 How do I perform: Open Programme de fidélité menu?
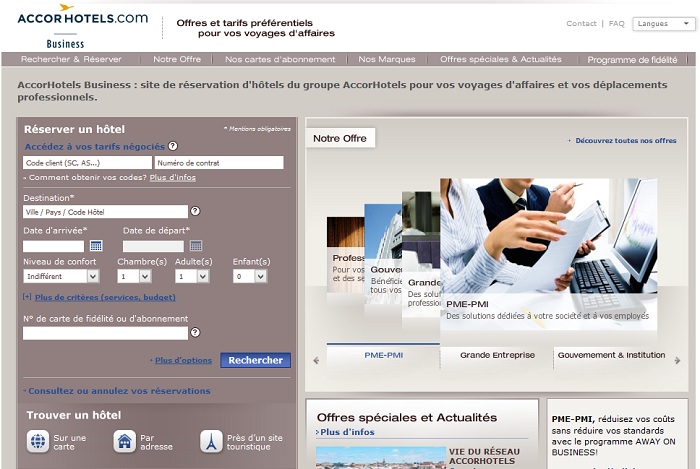click(x=632, y=60)
